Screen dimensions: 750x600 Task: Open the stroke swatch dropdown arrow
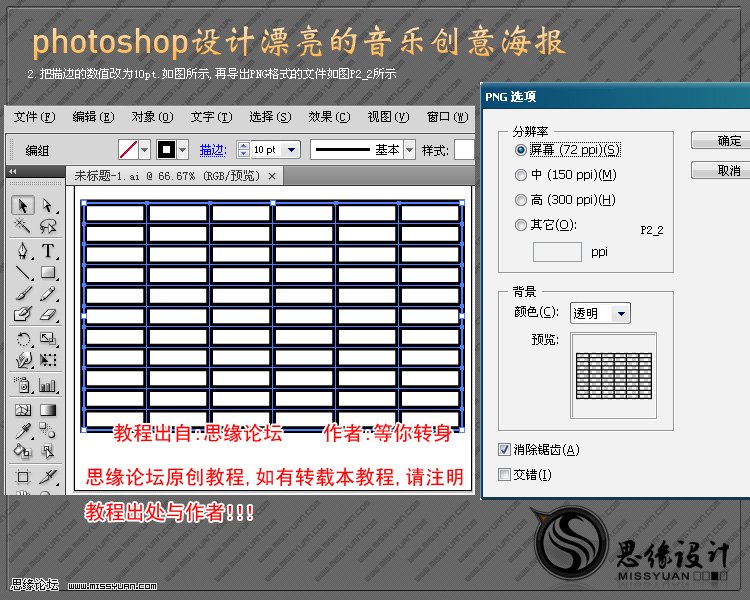(x=183, y=150)
